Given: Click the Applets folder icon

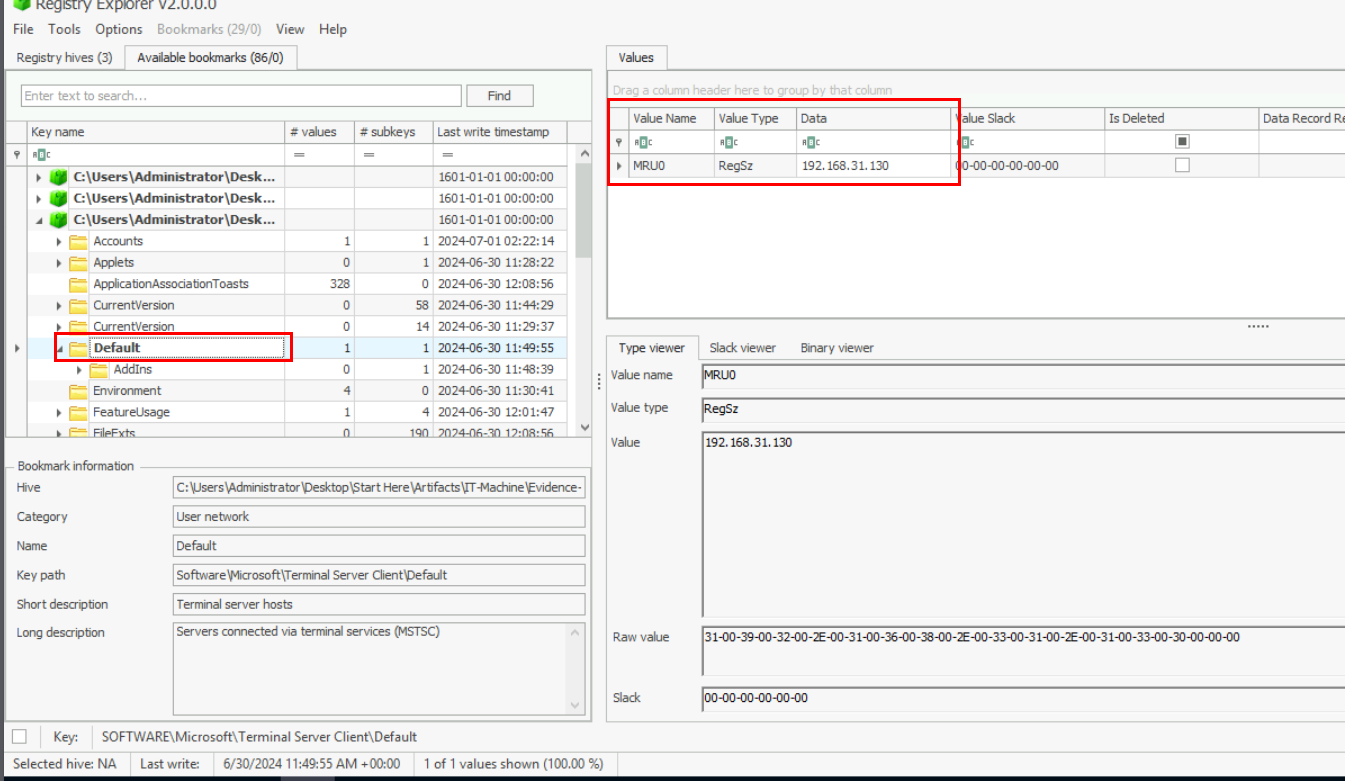Looking at the screenshot, I should click(x=78, y=262).
